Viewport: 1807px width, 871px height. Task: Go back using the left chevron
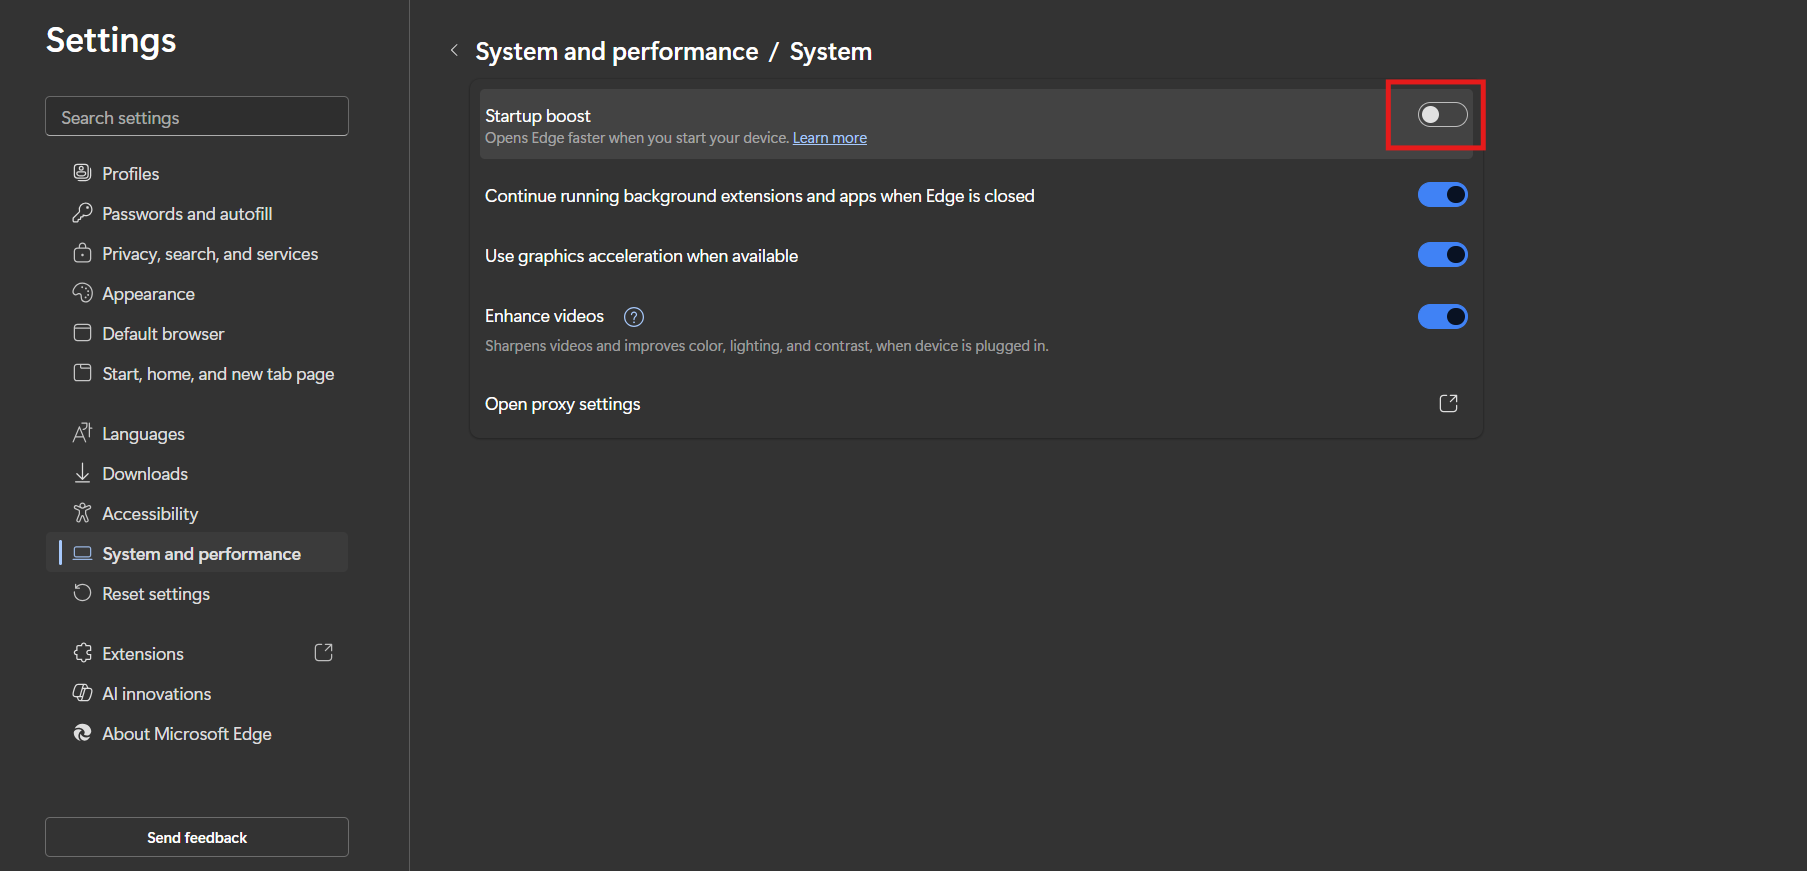[x=454, y=50]
